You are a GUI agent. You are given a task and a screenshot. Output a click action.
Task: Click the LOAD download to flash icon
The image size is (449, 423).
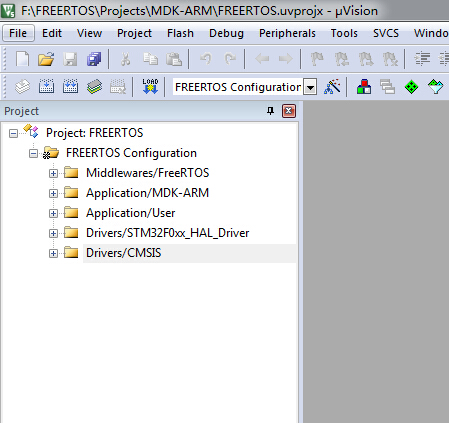click(x=150, y=87)
